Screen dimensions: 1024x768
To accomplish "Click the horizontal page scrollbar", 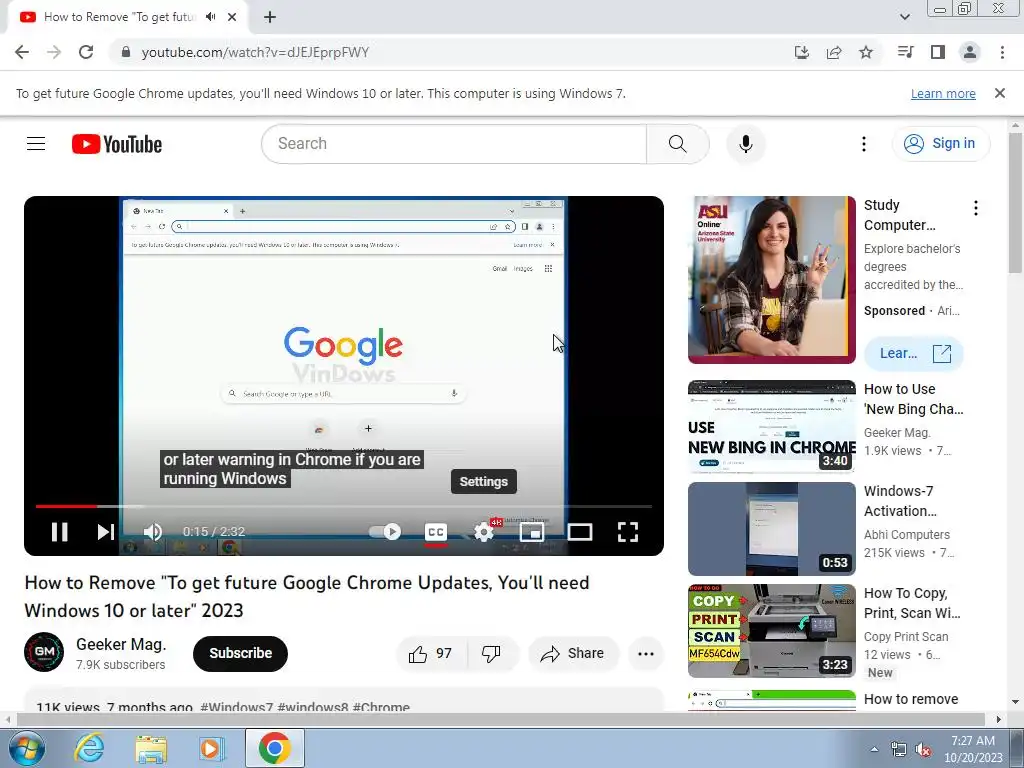I will pos(503,719).
